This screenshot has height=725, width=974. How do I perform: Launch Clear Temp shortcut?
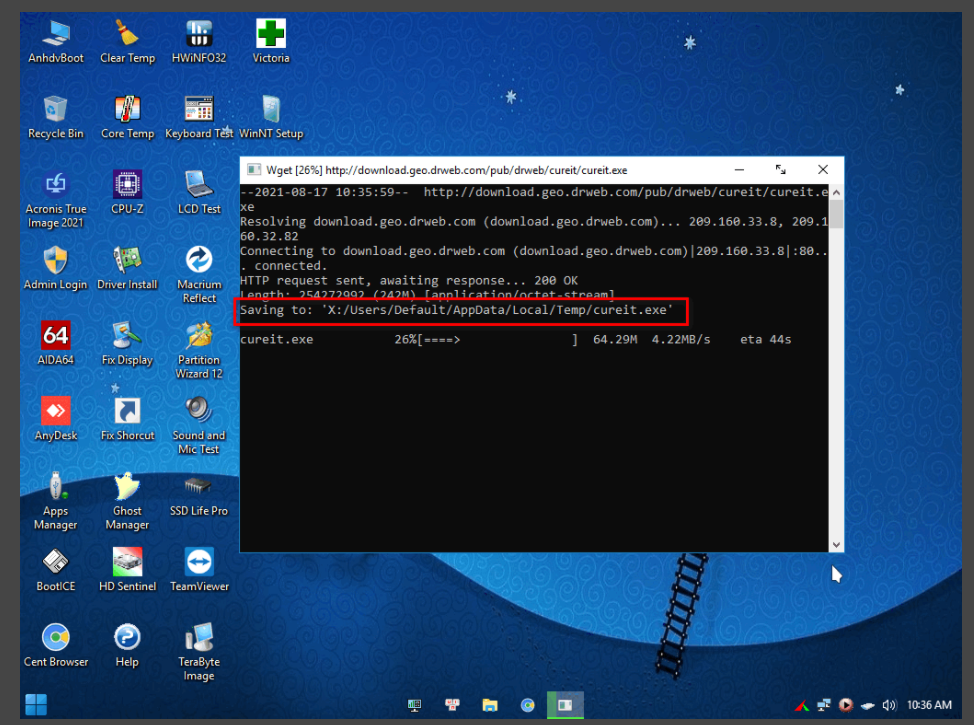pos(127,41)
